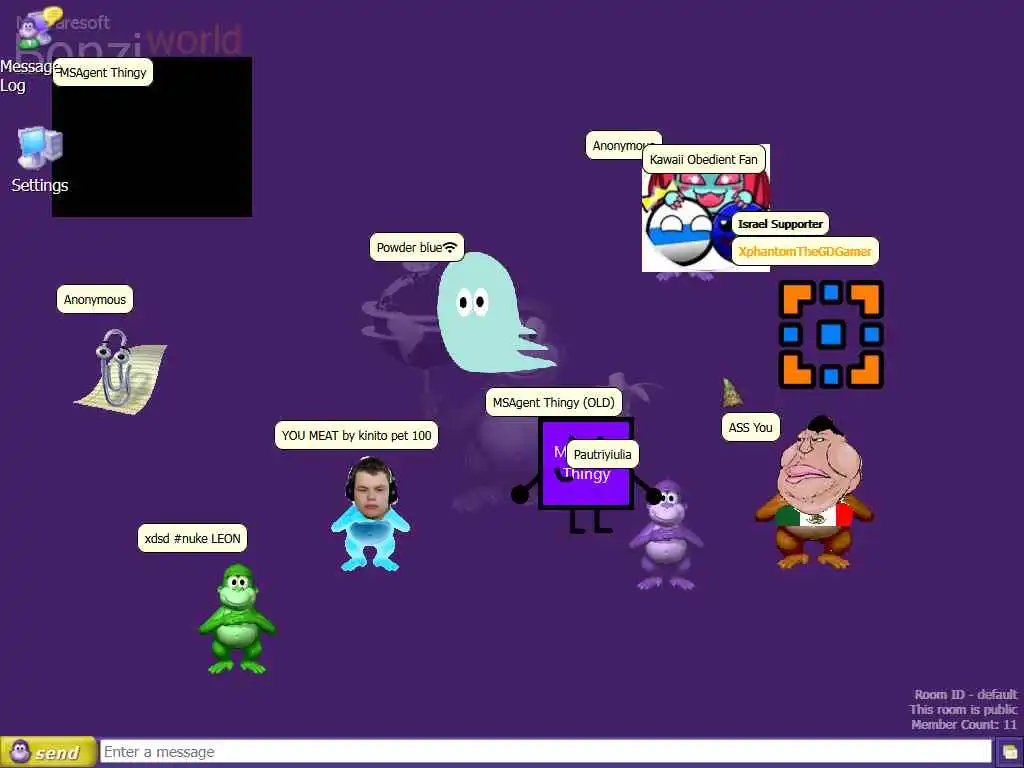Click the Anonymous label above Clippy
This screenshot has width=1024, height=768.
(95, 300)
